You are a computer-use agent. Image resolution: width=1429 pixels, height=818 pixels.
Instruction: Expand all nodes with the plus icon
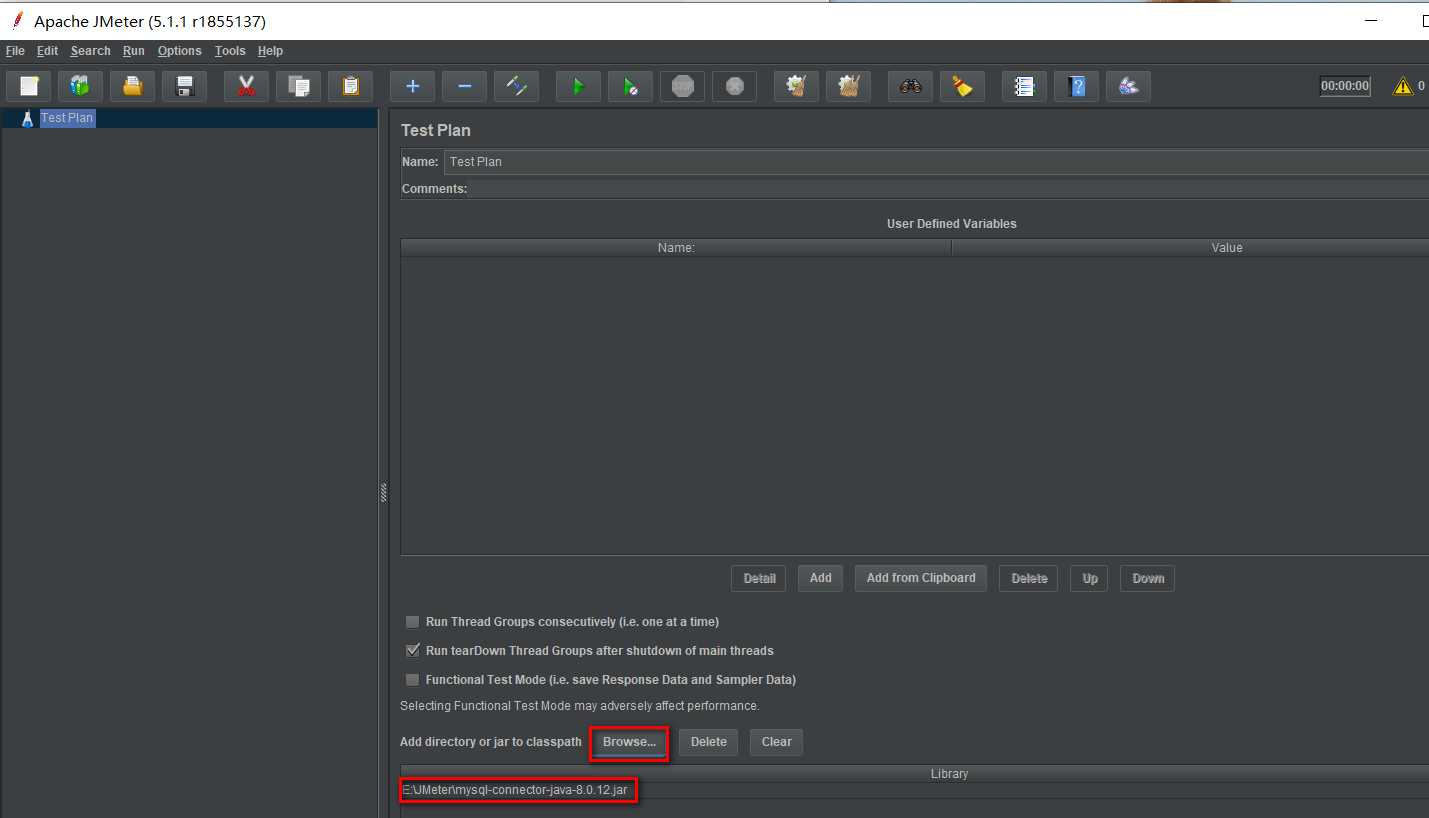[x=412, y=86]
